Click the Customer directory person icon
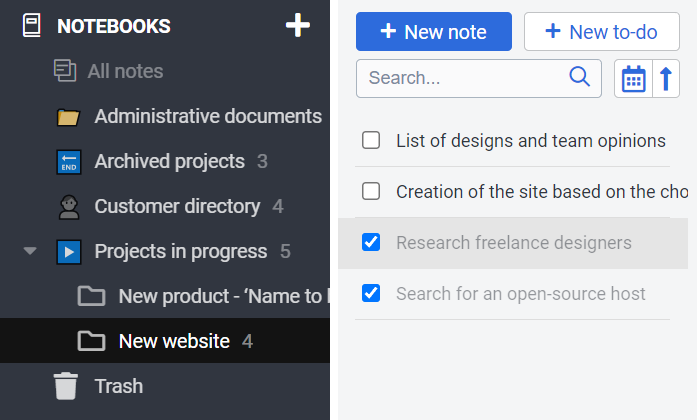 click(68, 207)
